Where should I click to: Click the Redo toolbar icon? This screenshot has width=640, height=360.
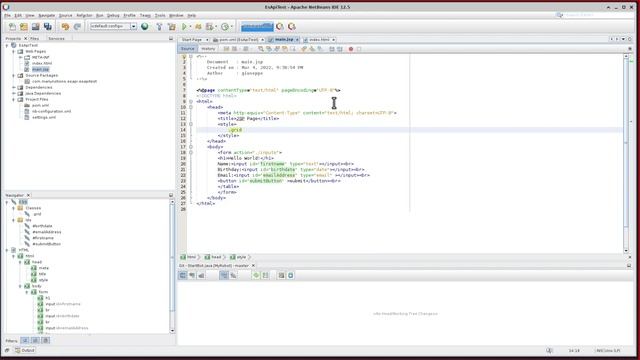coord(77,27)
